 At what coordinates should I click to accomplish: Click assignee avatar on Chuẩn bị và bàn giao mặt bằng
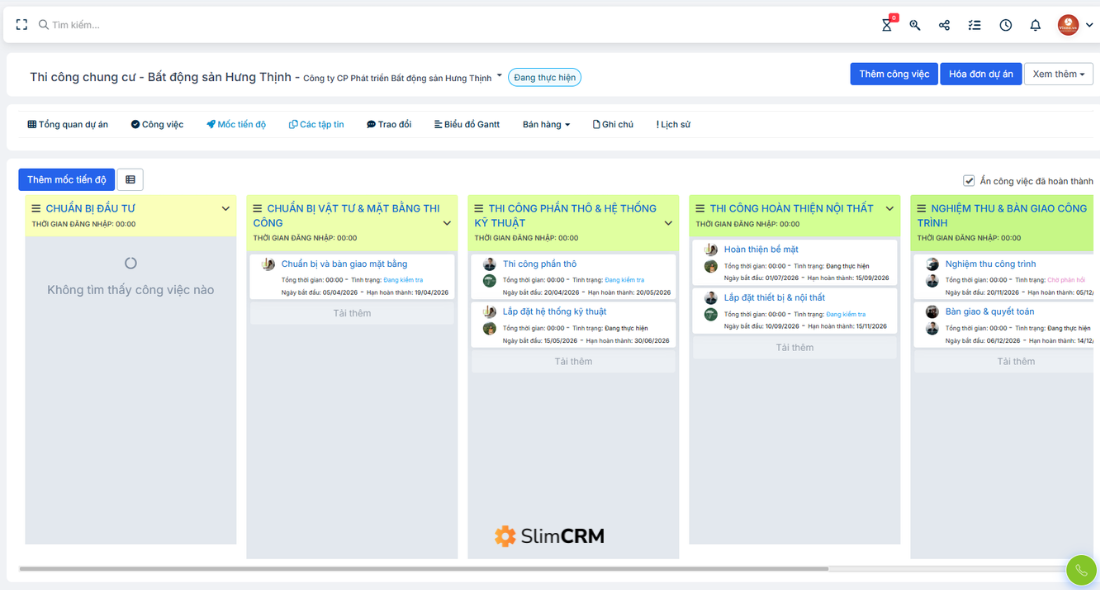tap(268, 264)
